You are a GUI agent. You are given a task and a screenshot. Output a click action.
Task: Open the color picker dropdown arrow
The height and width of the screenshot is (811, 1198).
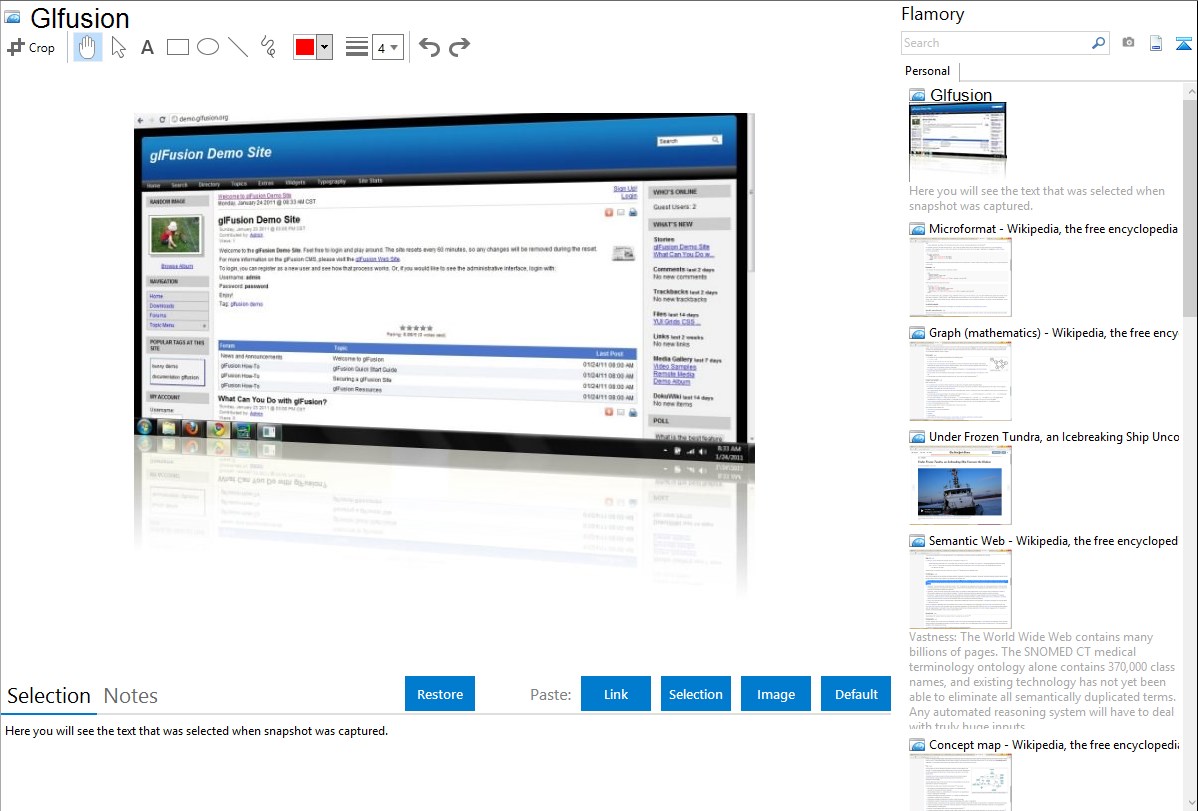point(324,47)
